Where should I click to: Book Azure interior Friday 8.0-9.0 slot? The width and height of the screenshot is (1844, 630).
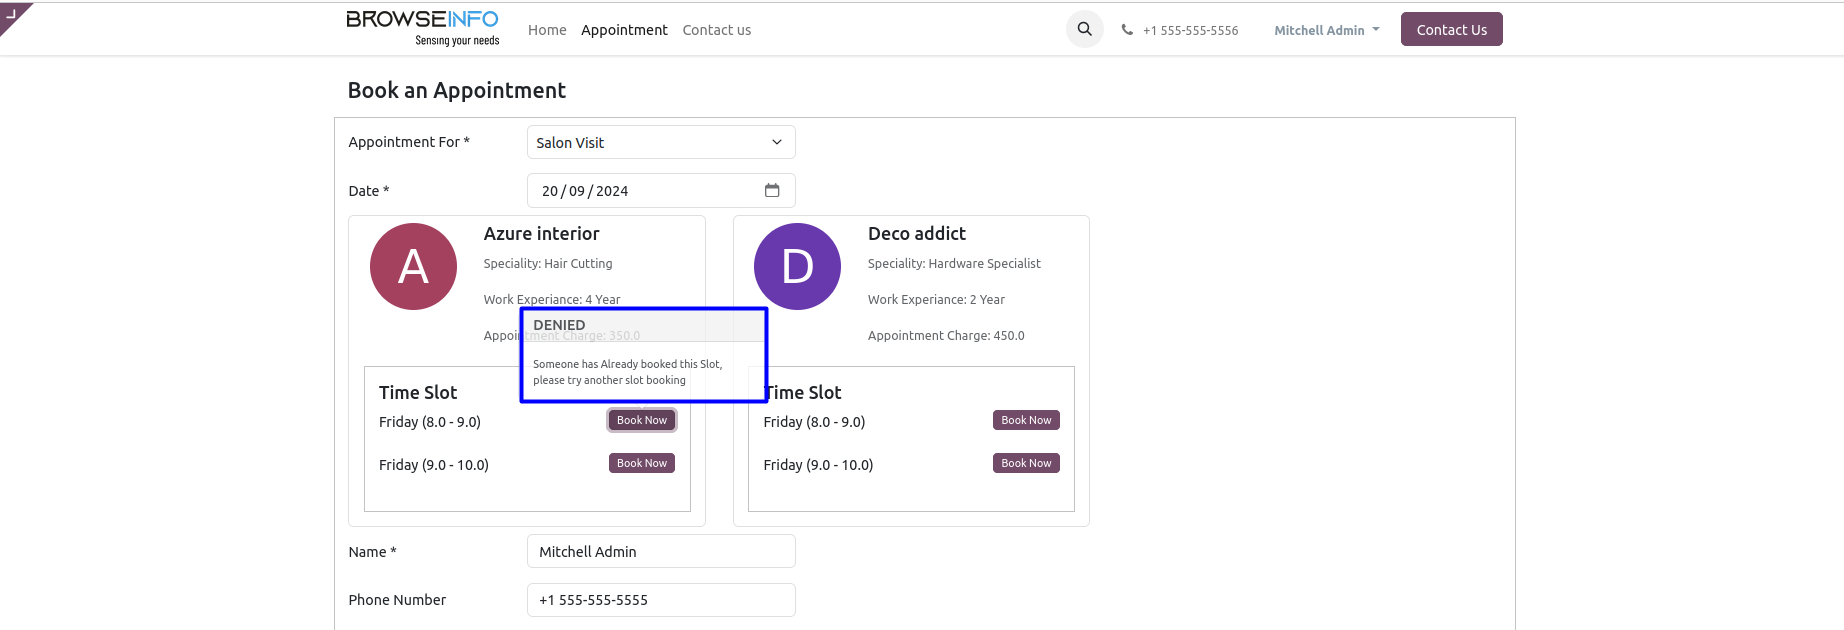[642, 420]
